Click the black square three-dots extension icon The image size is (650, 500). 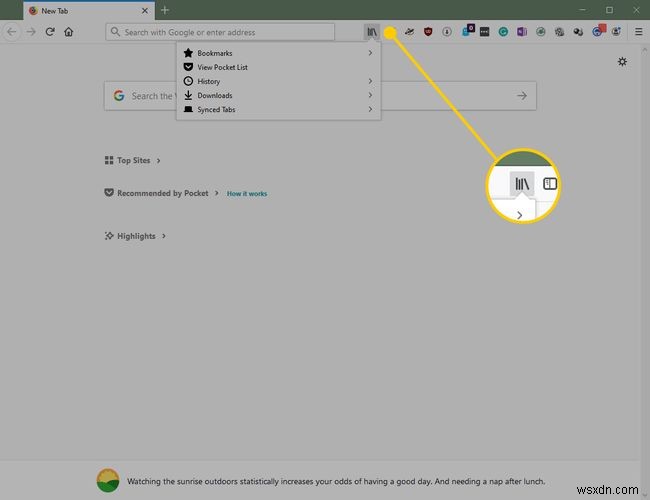484,32
